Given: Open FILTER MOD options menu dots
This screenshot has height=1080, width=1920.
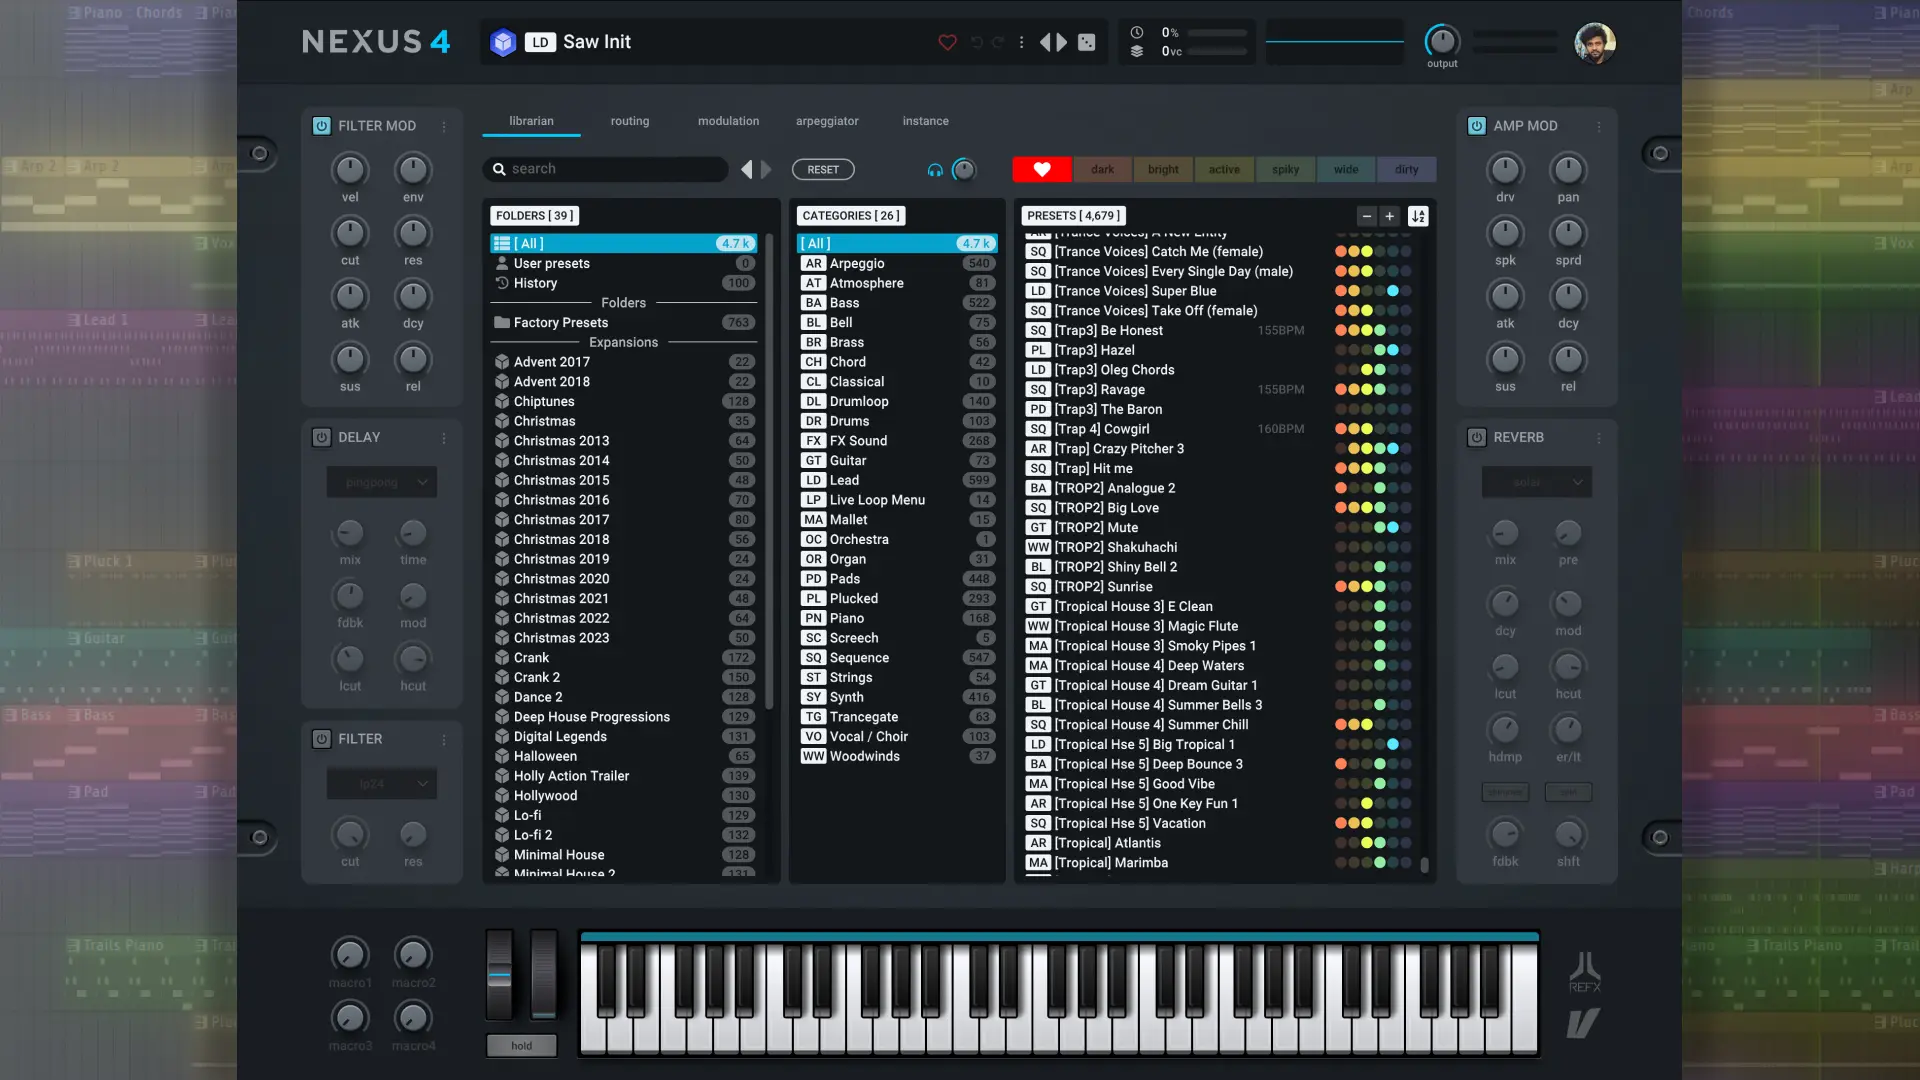Looking at the screenshot, I should (444, 126).
